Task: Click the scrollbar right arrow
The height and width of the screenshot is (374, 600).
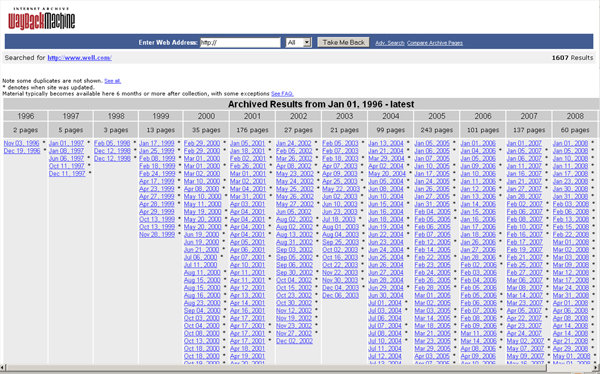Action: click(596, 368)
